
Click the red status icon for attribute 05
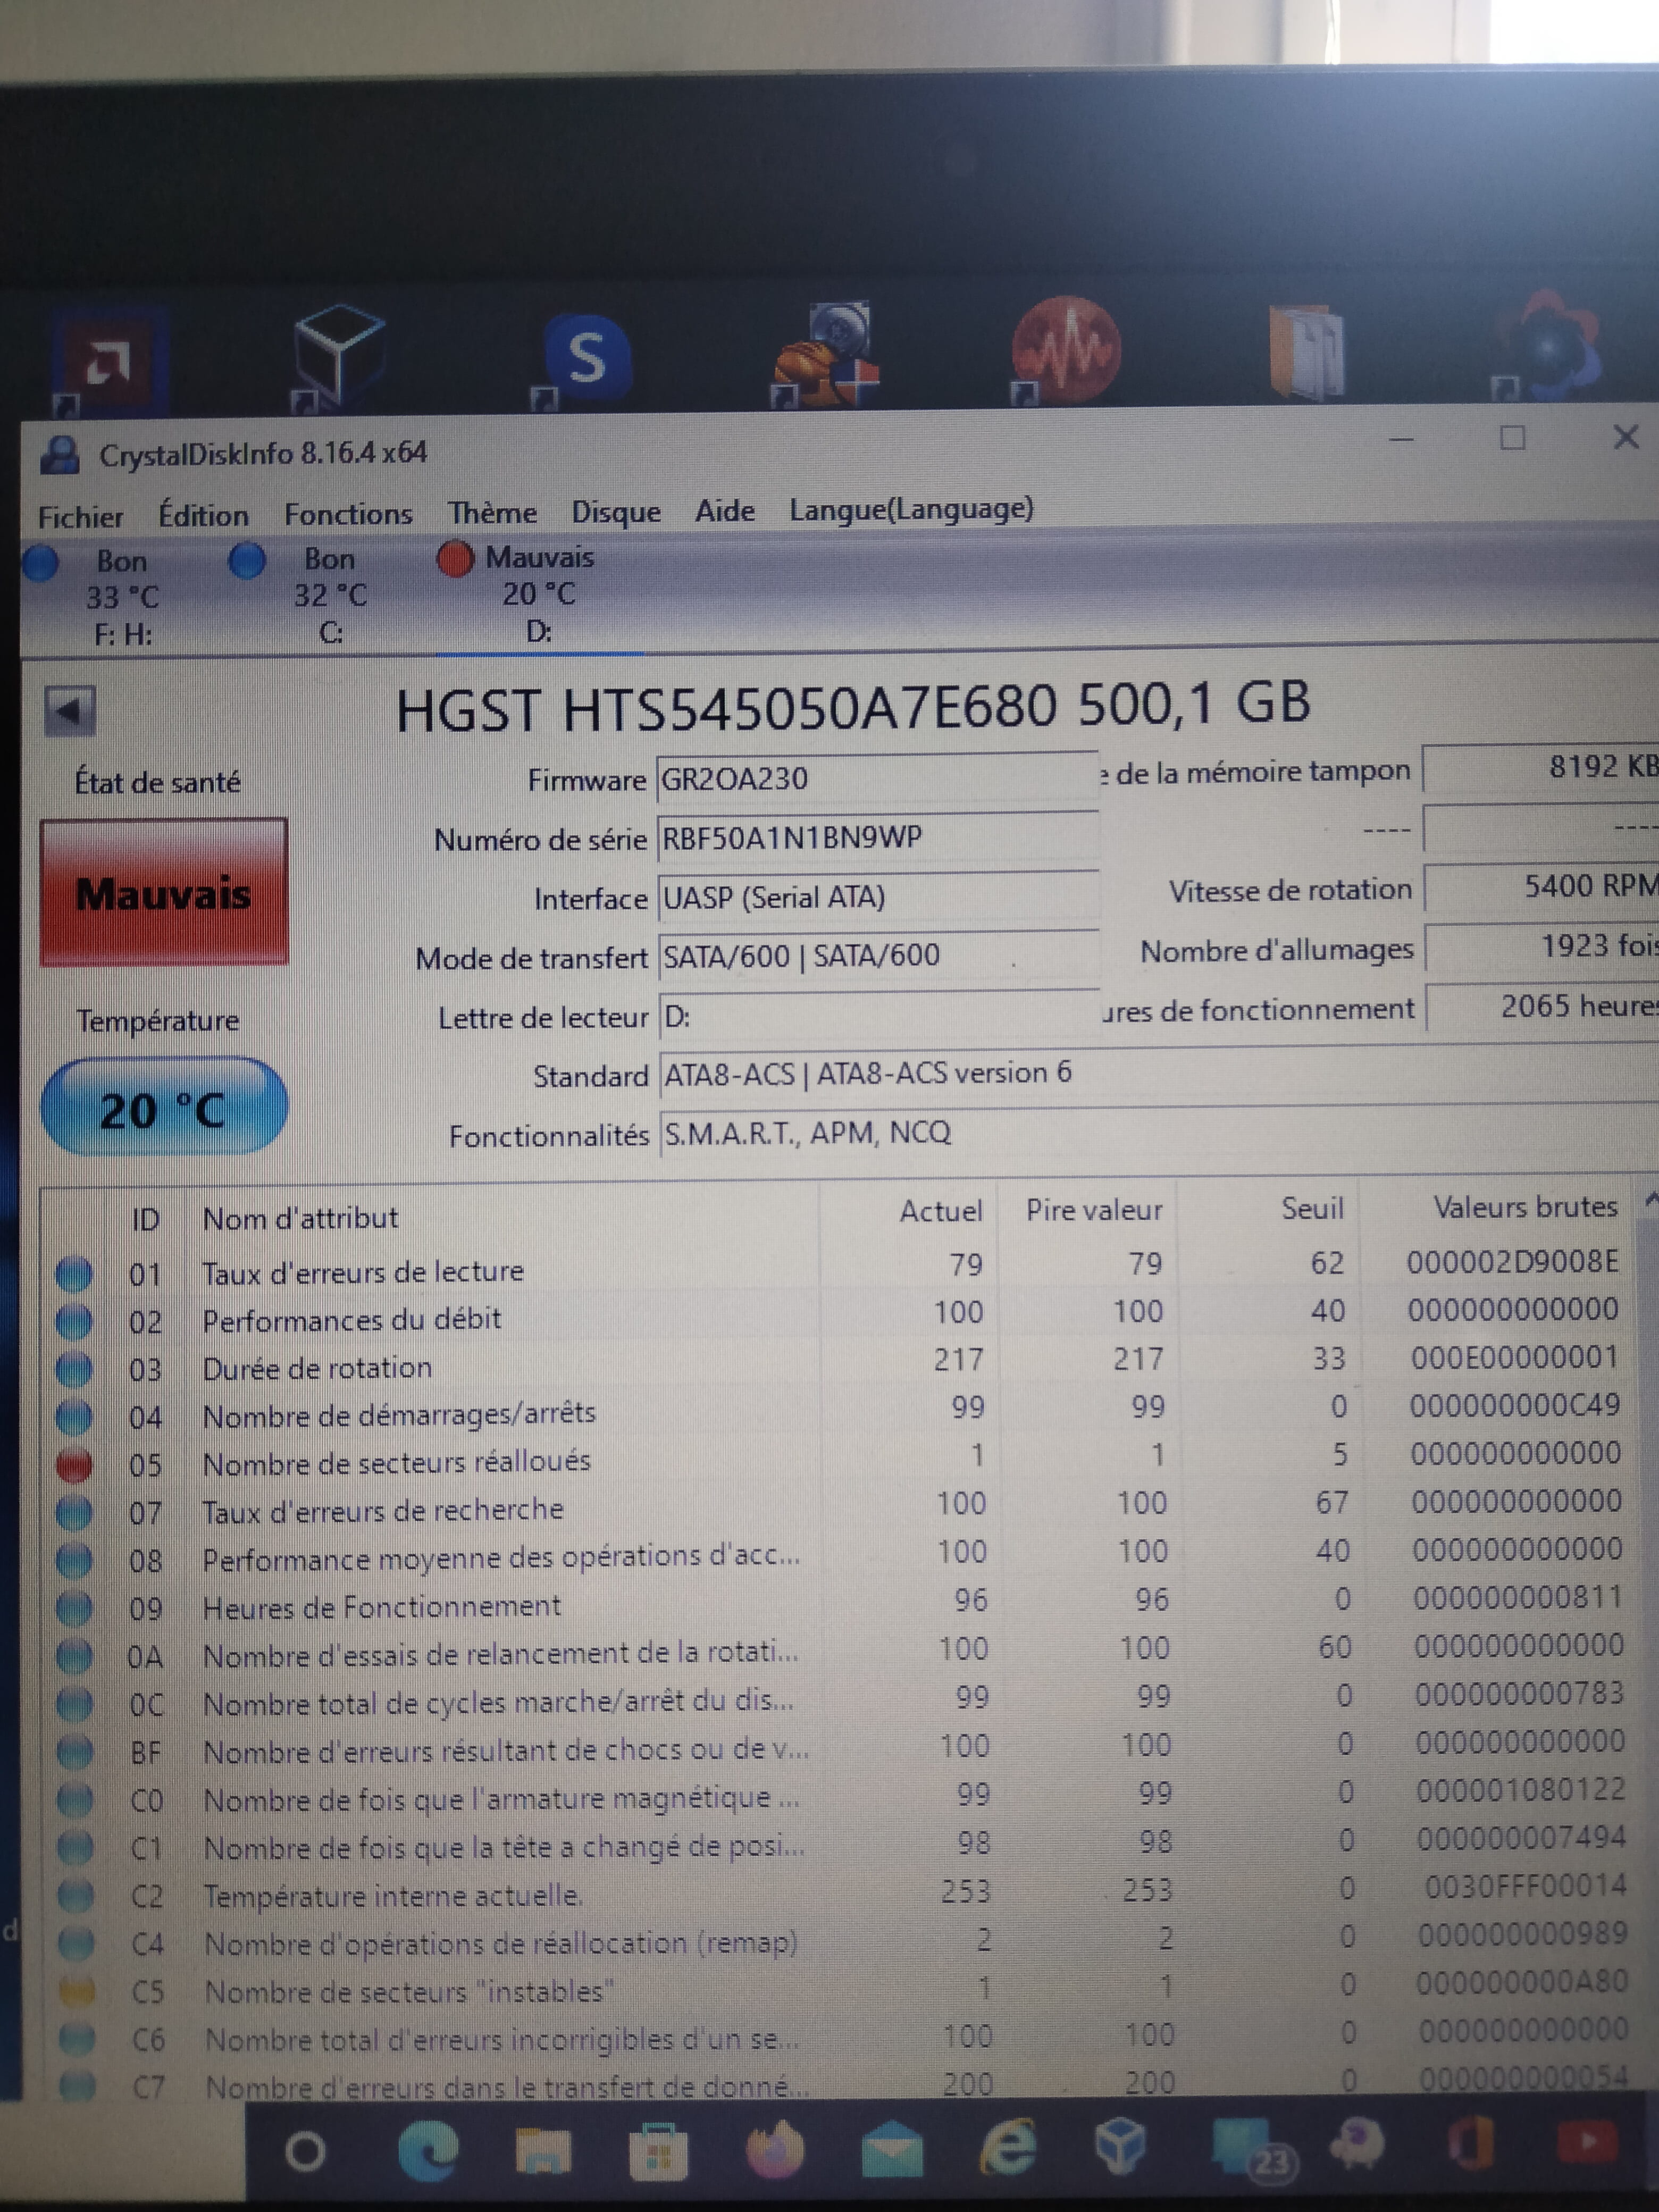[74, 1465]
